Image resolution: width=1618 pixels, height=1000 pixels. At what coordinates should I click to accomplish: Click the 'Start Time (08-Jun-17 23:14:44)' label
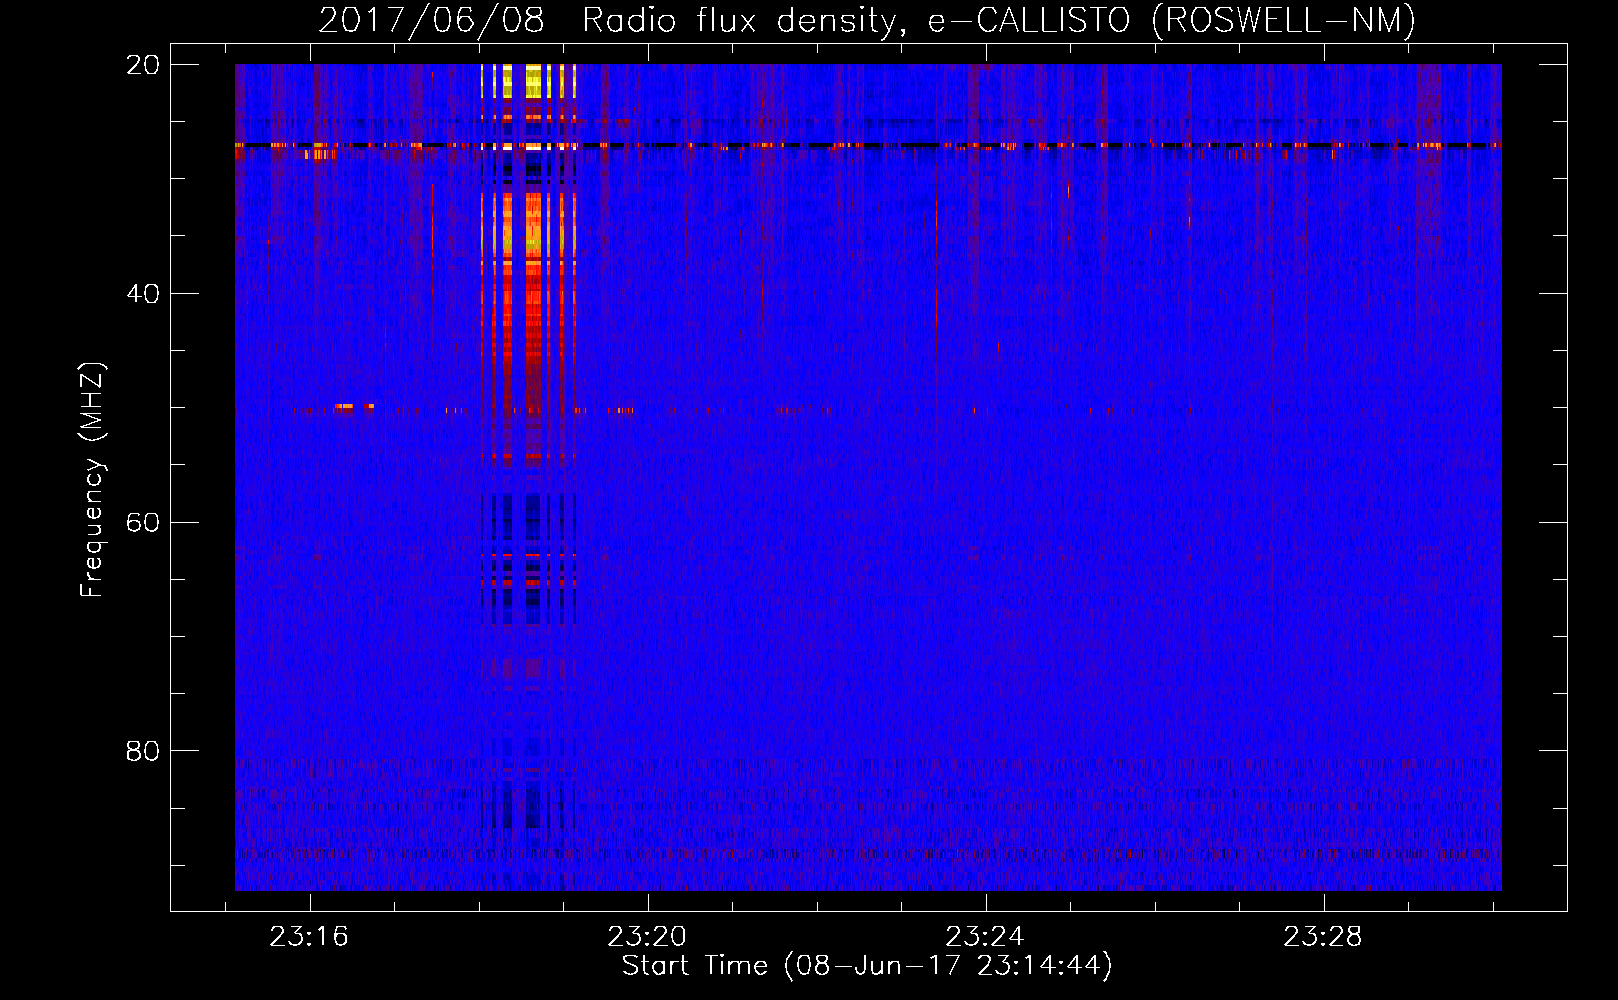pos(867,966)
